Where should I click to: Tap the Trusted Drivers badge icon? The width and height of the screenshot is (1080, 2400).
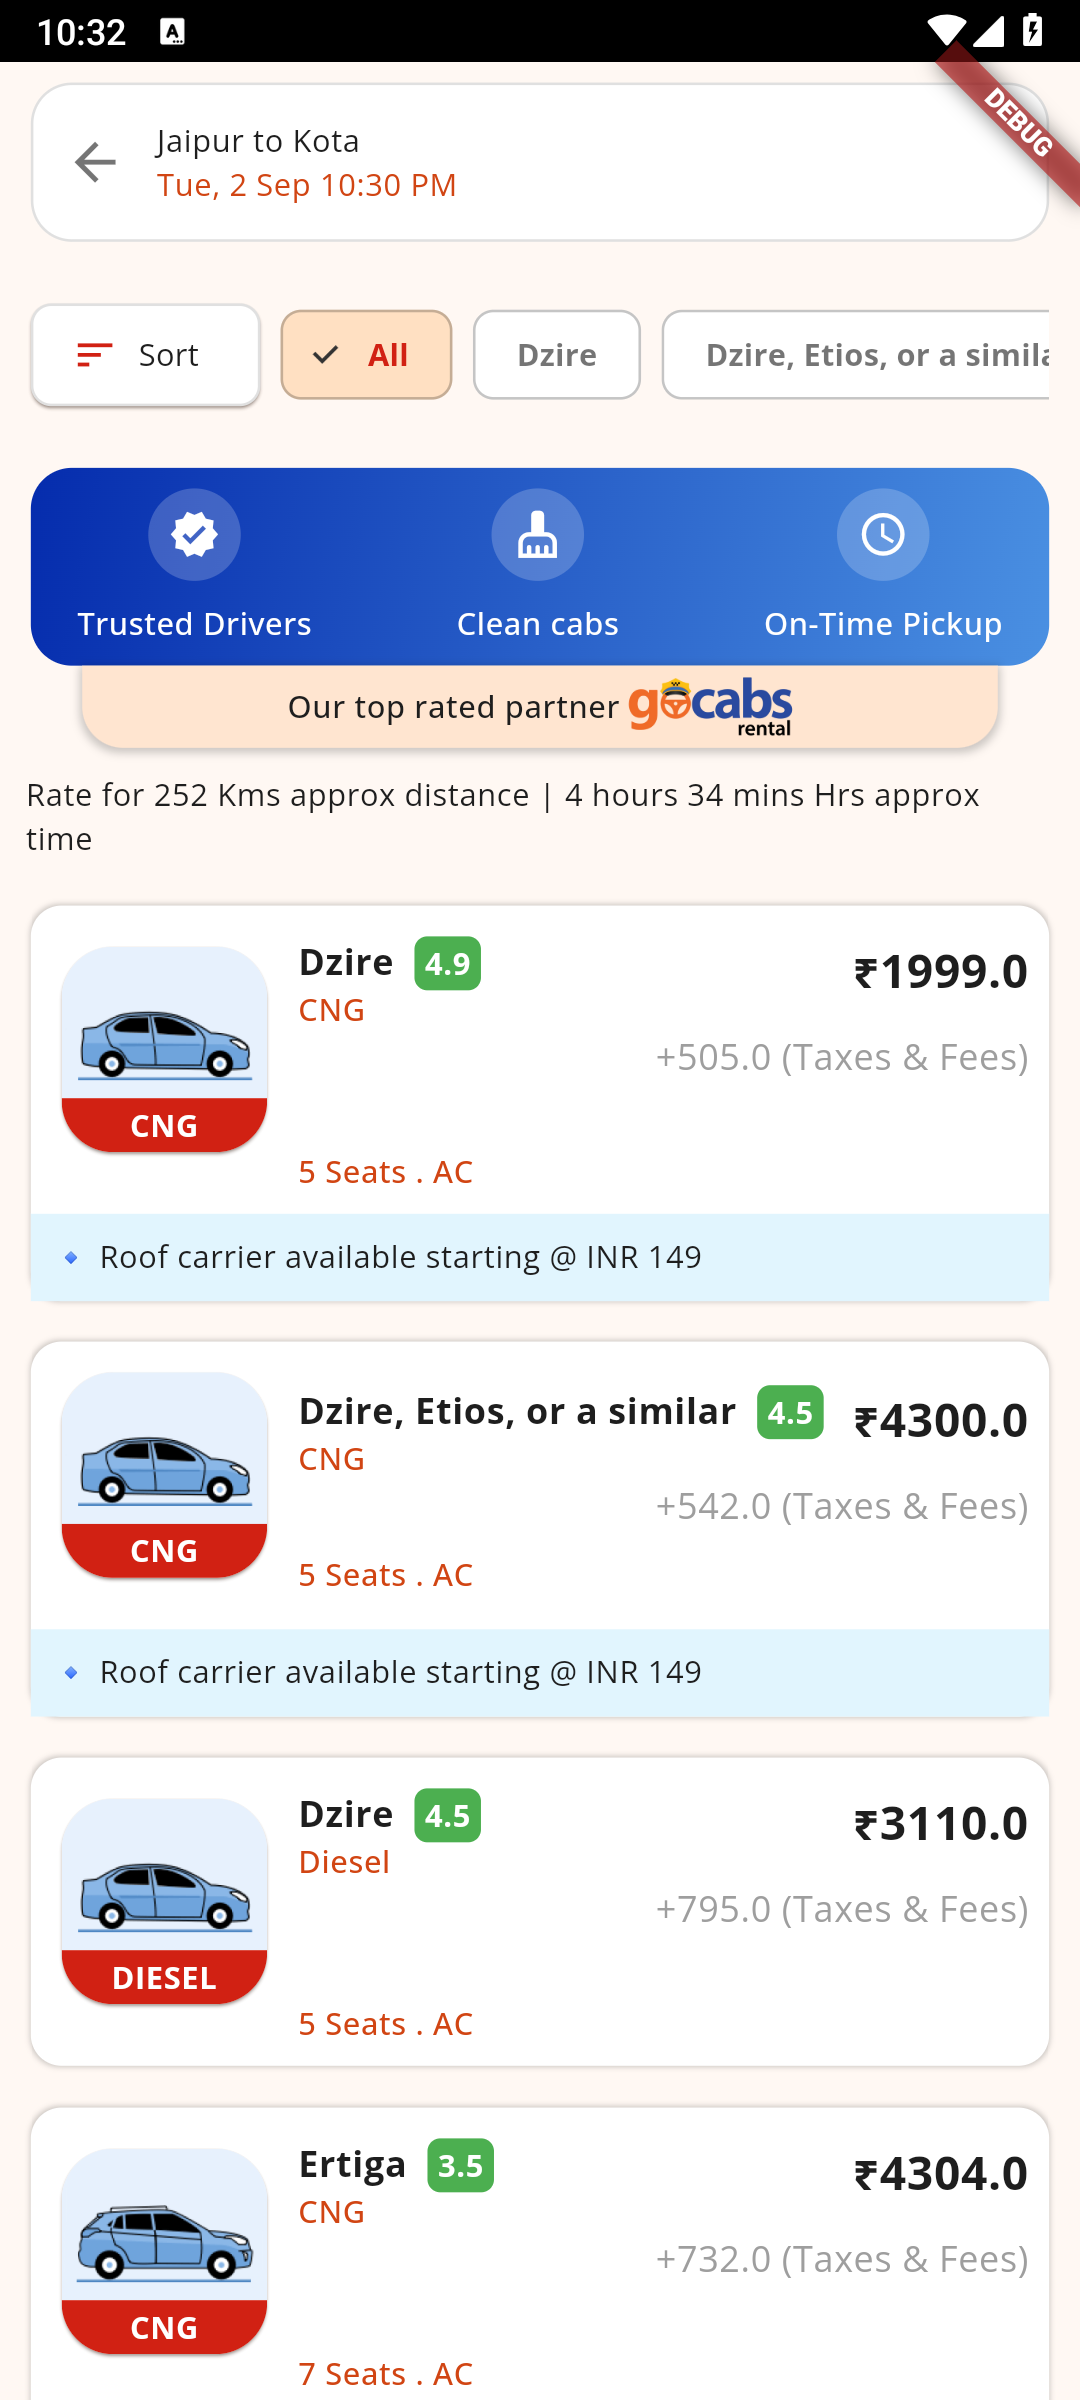[194, 535]
